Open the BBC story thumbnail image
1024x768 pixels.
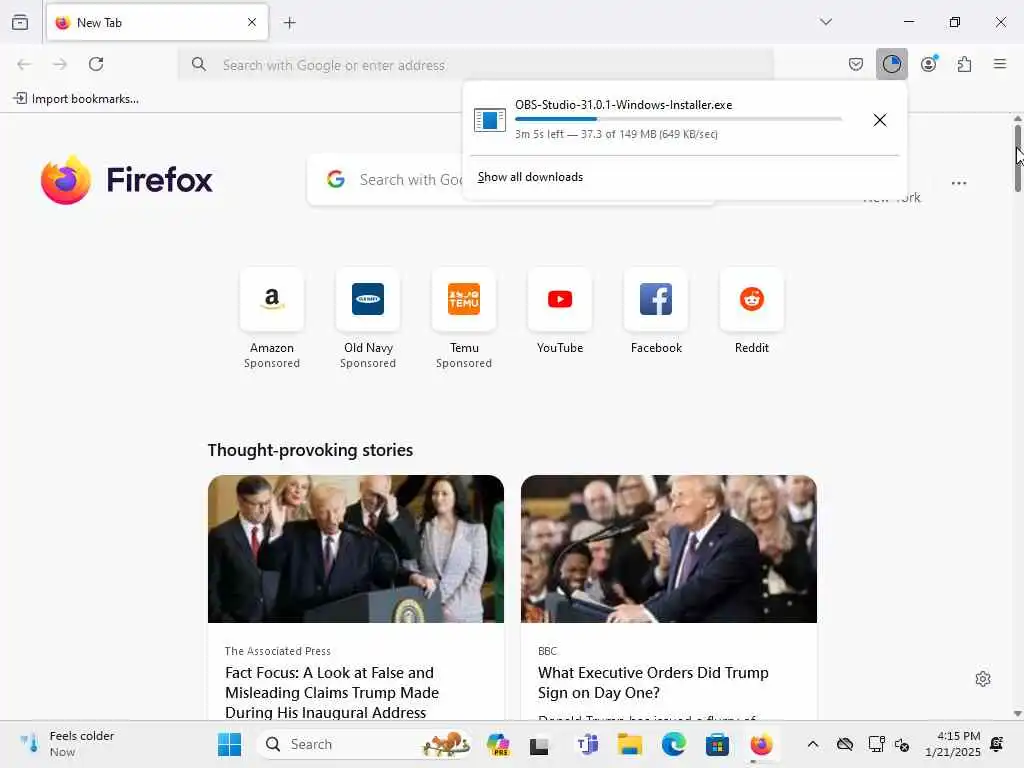tap(669, 549)
